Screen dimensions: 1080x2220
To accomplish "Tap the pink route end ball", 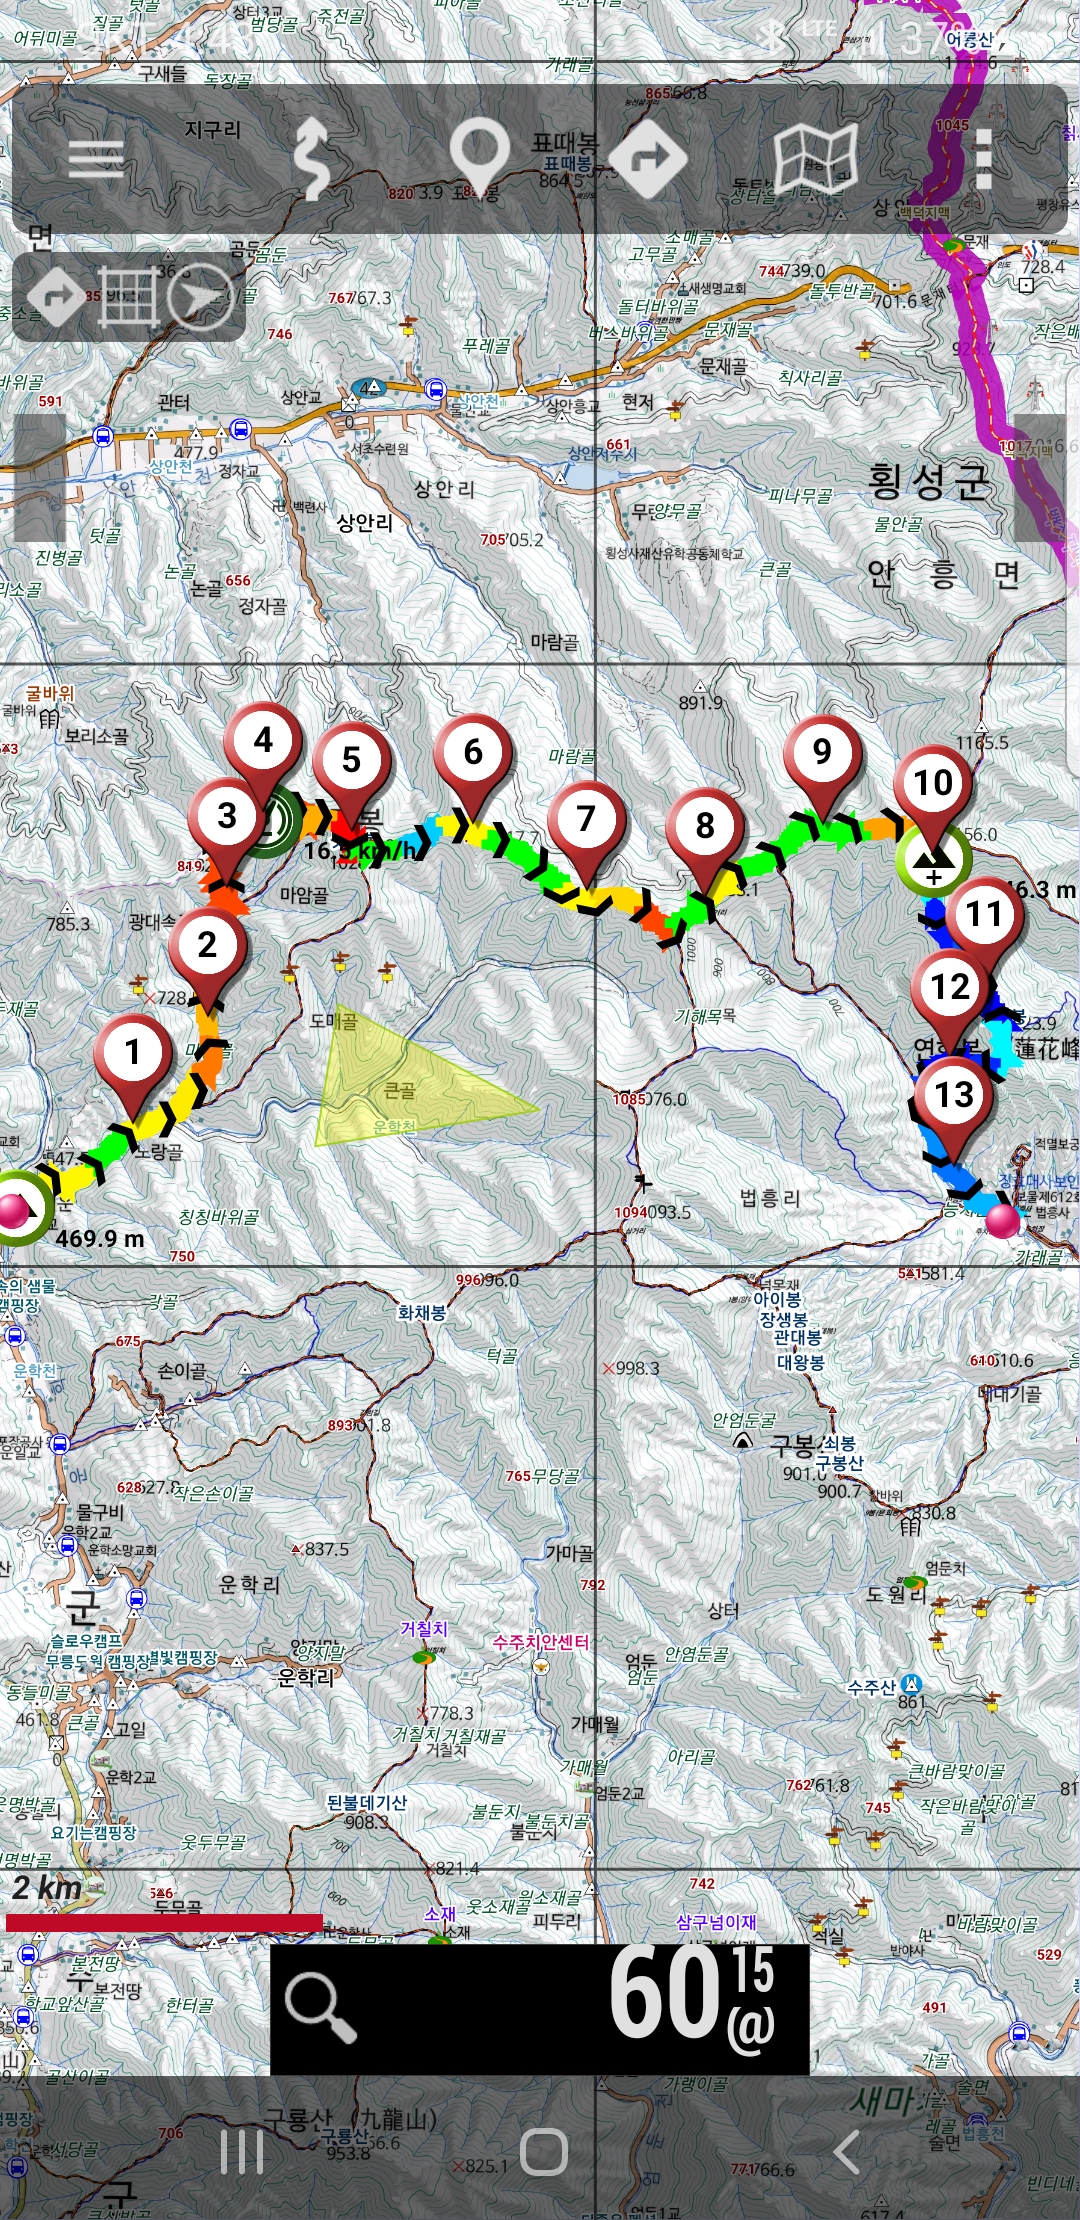I will (x=1003, y=1222).
